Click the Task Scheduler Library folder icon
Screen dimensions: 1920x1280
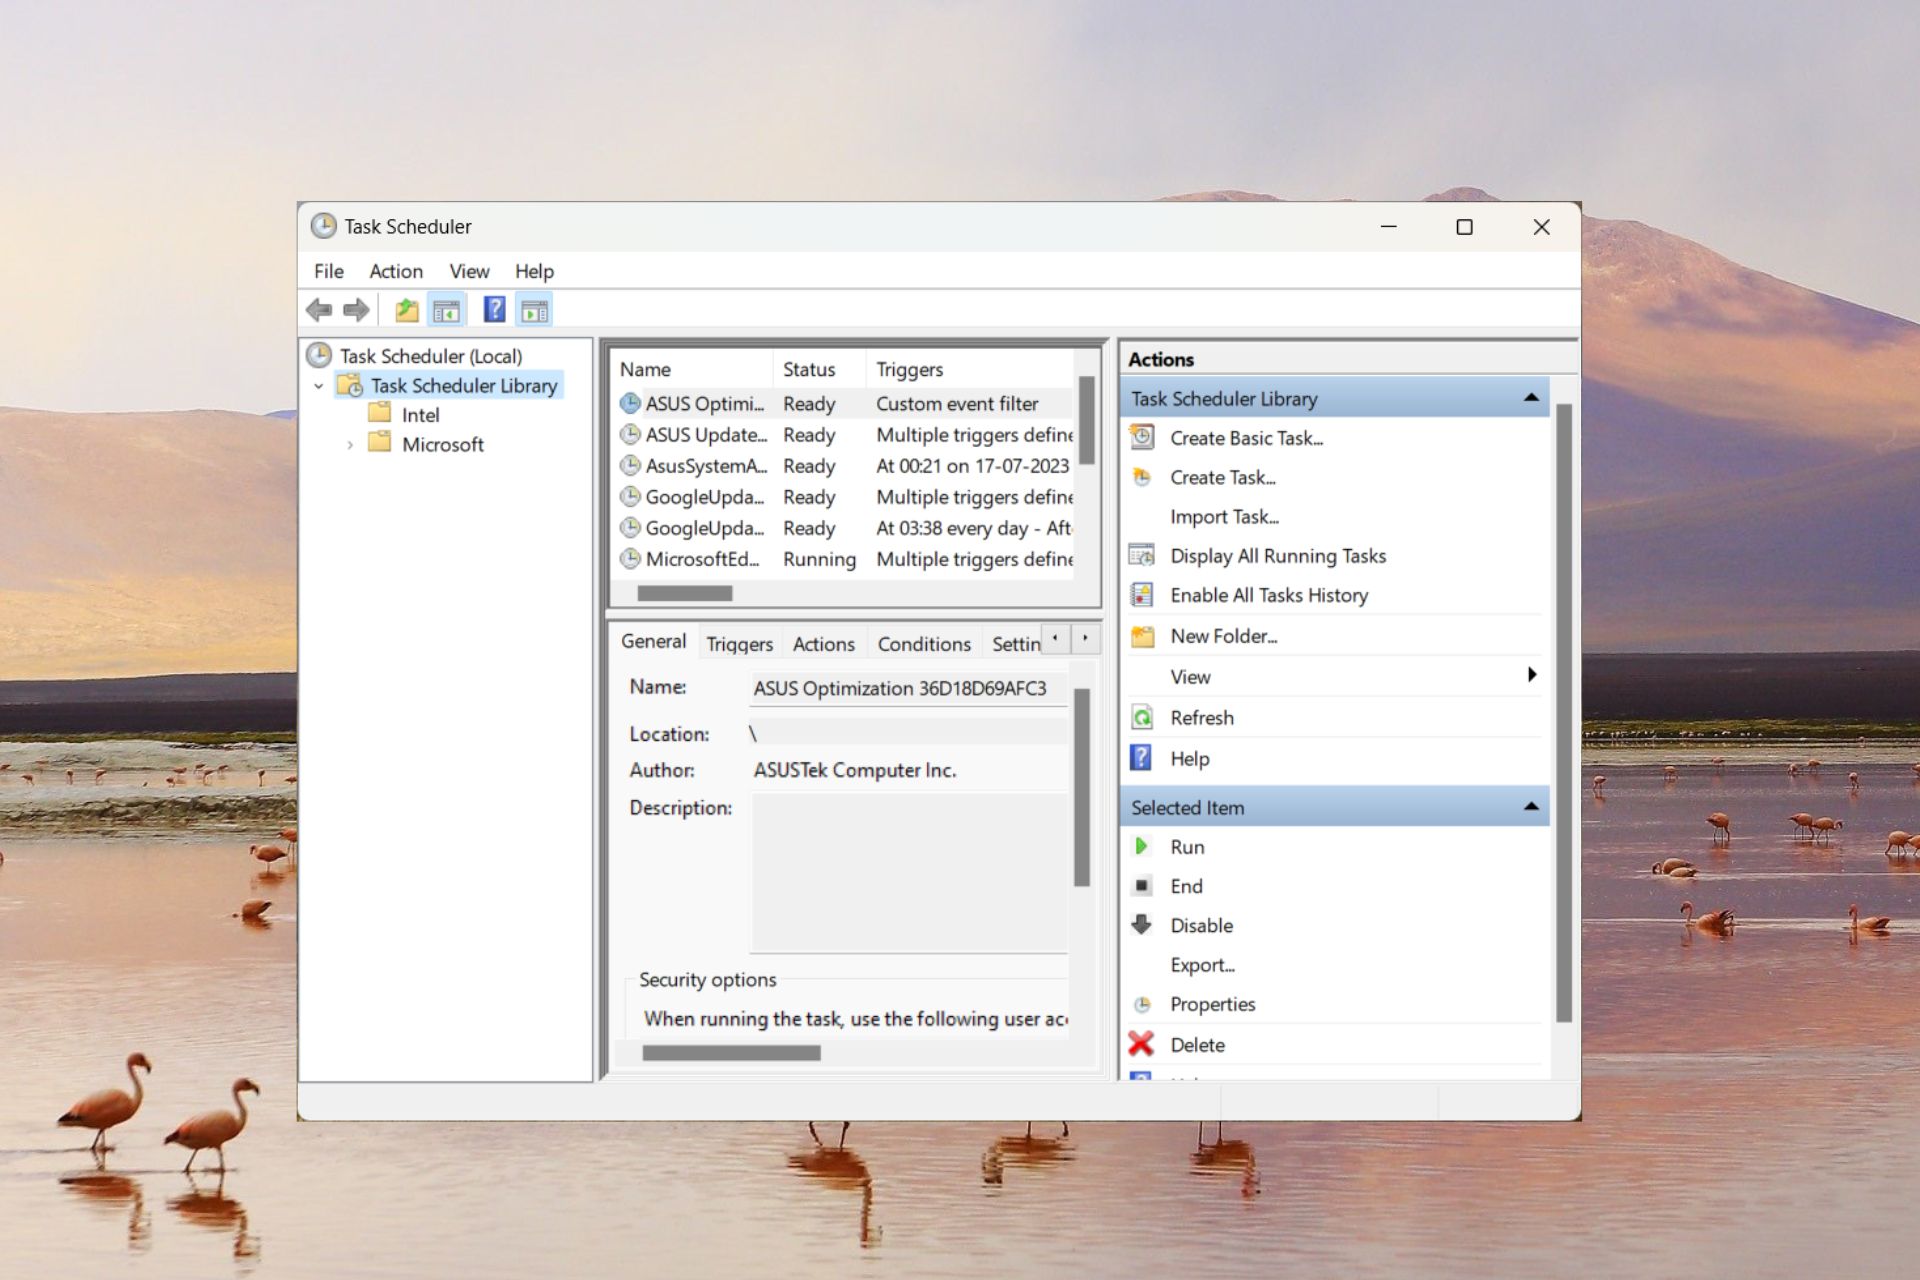coord(350,385)
